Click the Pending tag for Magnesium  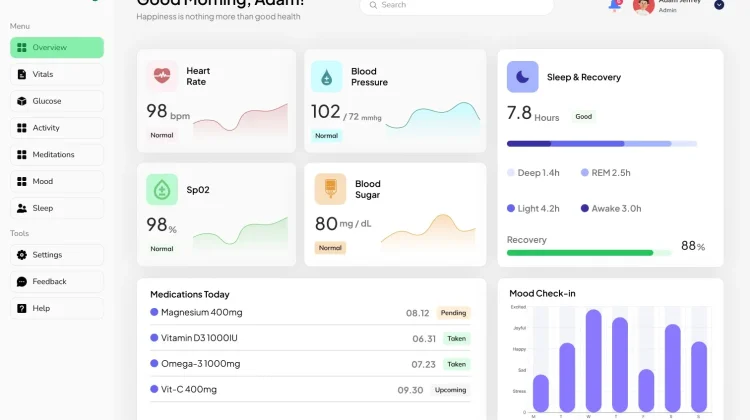click(453, 313)
